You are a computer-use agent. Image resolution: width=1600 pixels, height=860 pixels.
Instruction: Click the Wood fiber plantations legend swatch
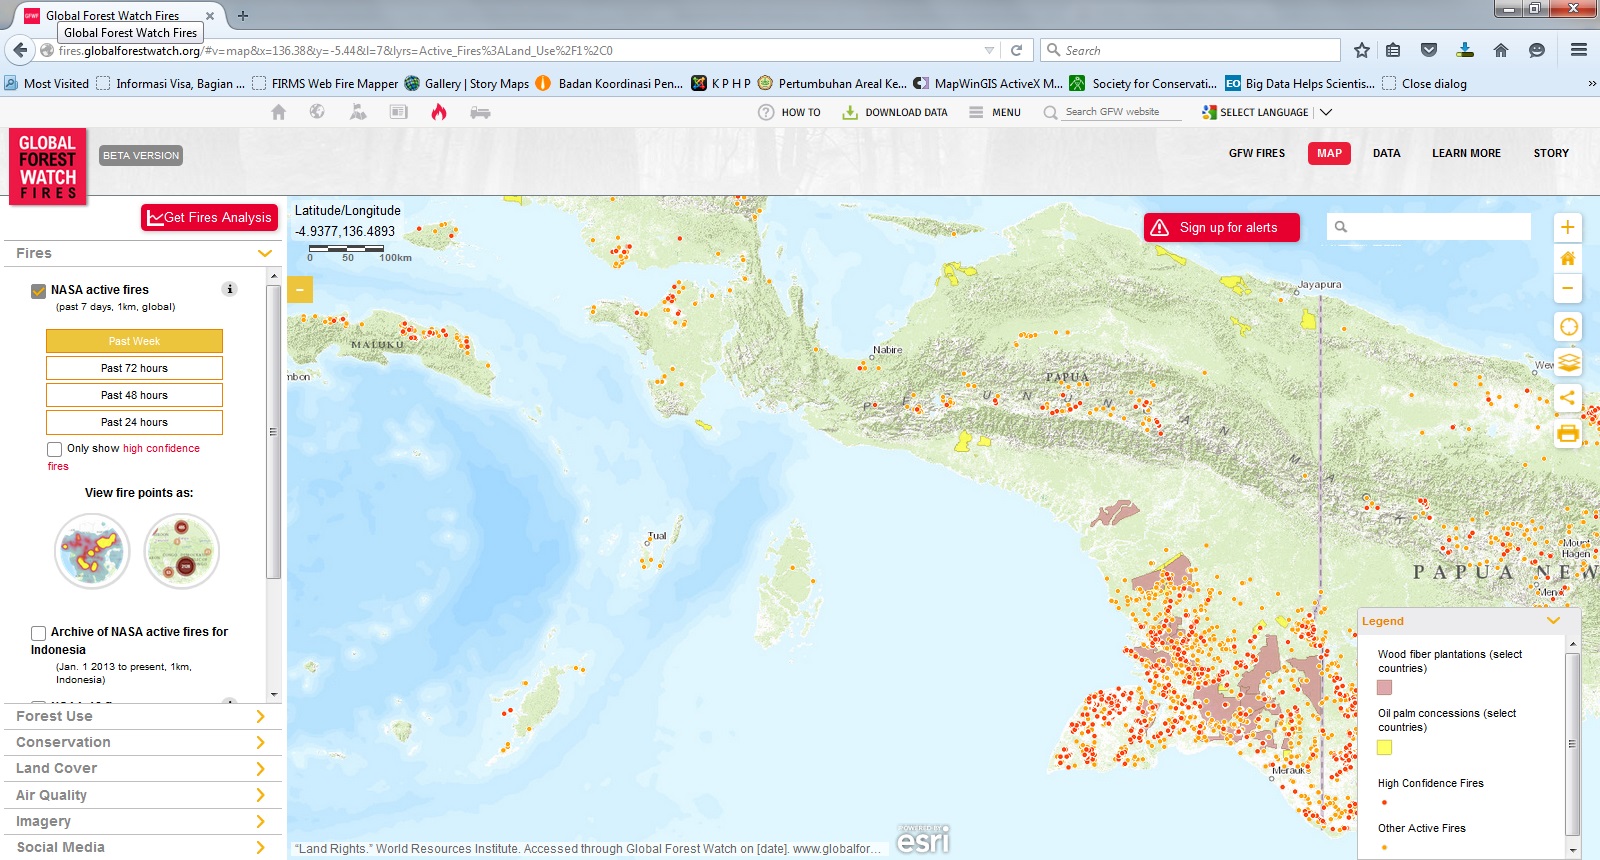coord(1384,687)
